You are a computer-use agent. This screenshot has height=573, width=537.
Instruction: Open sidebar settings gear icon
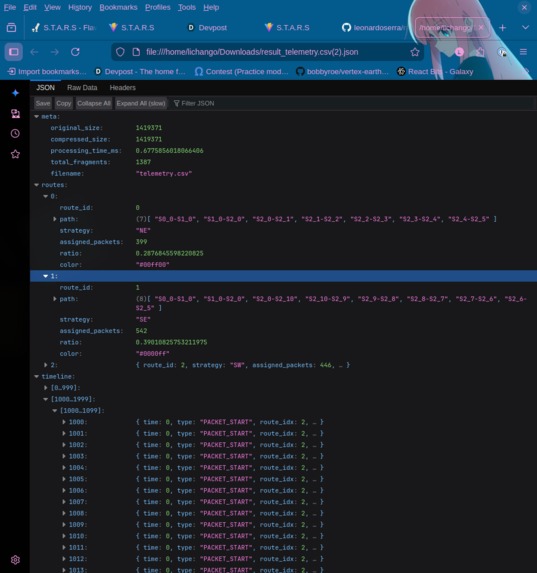pyautogui.click(x=15, y=559)
